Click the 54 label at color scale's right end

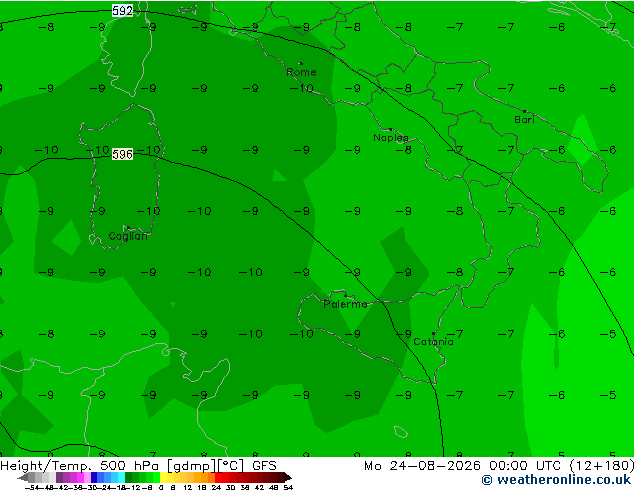click(288, 487)
